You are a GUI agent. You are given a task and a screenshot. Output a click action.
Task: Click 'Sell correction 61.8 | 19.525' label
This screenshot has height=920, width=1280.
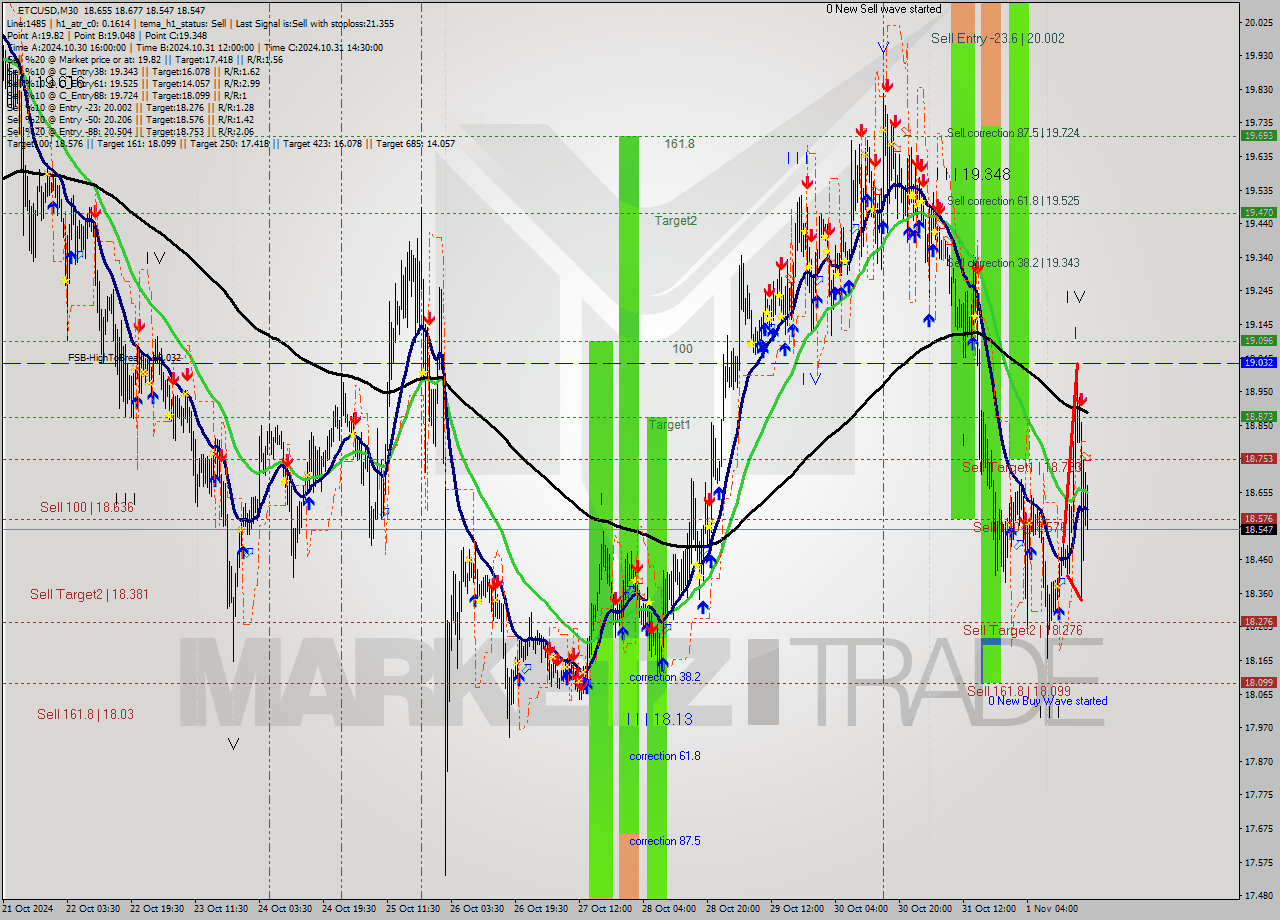[1013, 201]
